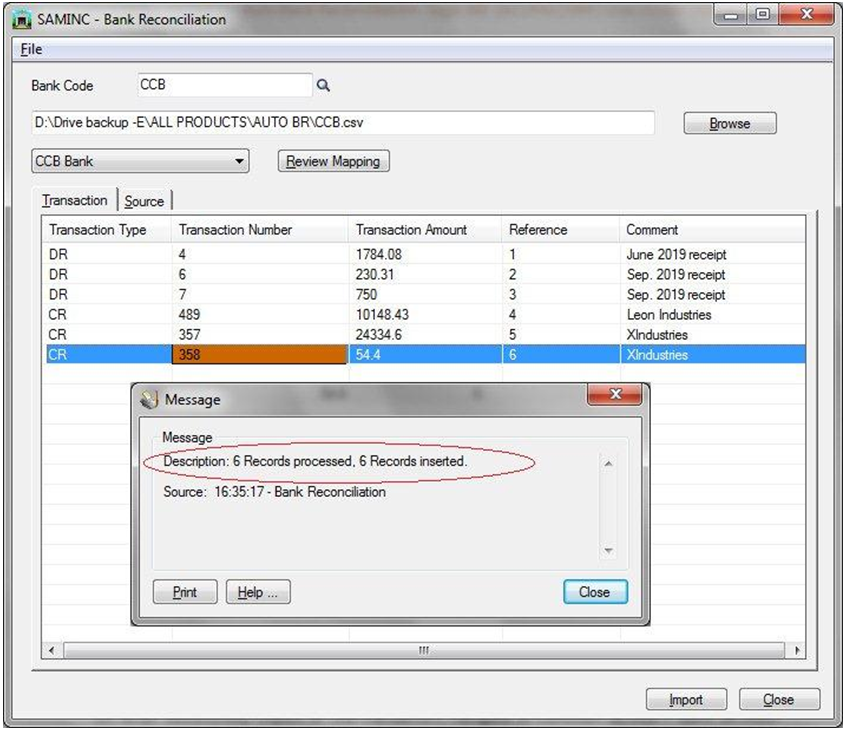Close the SAMINC Bank Reconciliation window
This screenshot has width=845, height=731.
806,15
